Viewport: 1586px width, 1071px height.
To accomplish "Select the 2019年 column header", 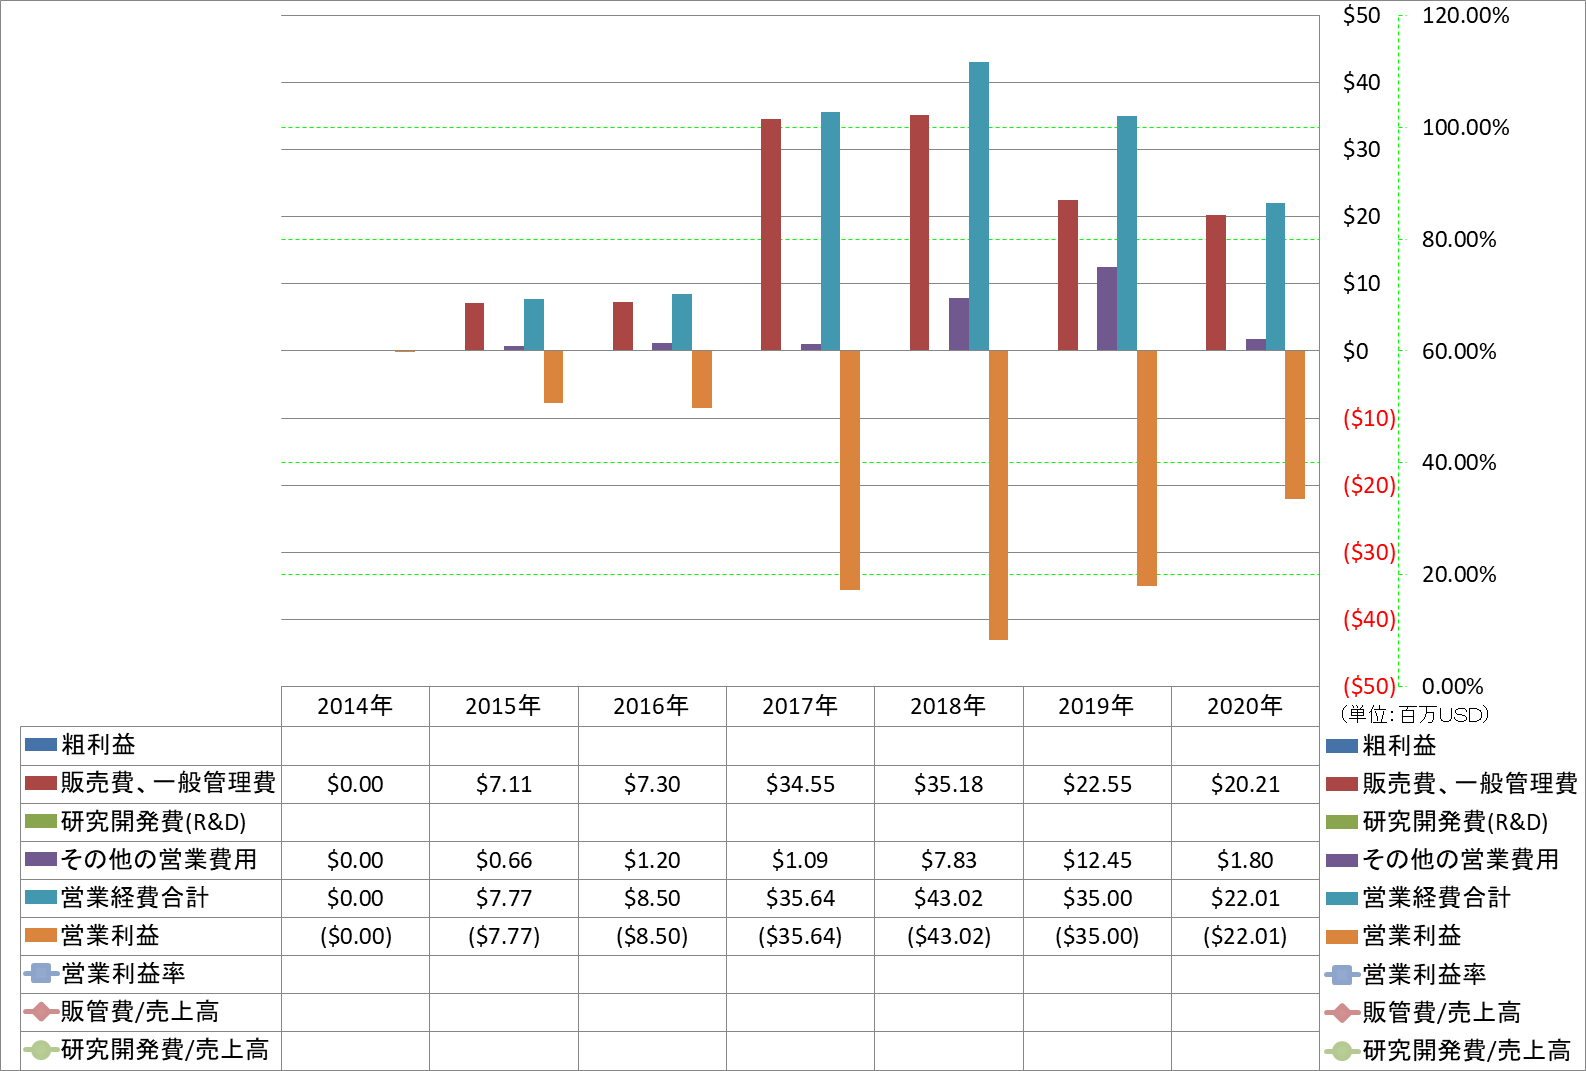I will 1097,706.
